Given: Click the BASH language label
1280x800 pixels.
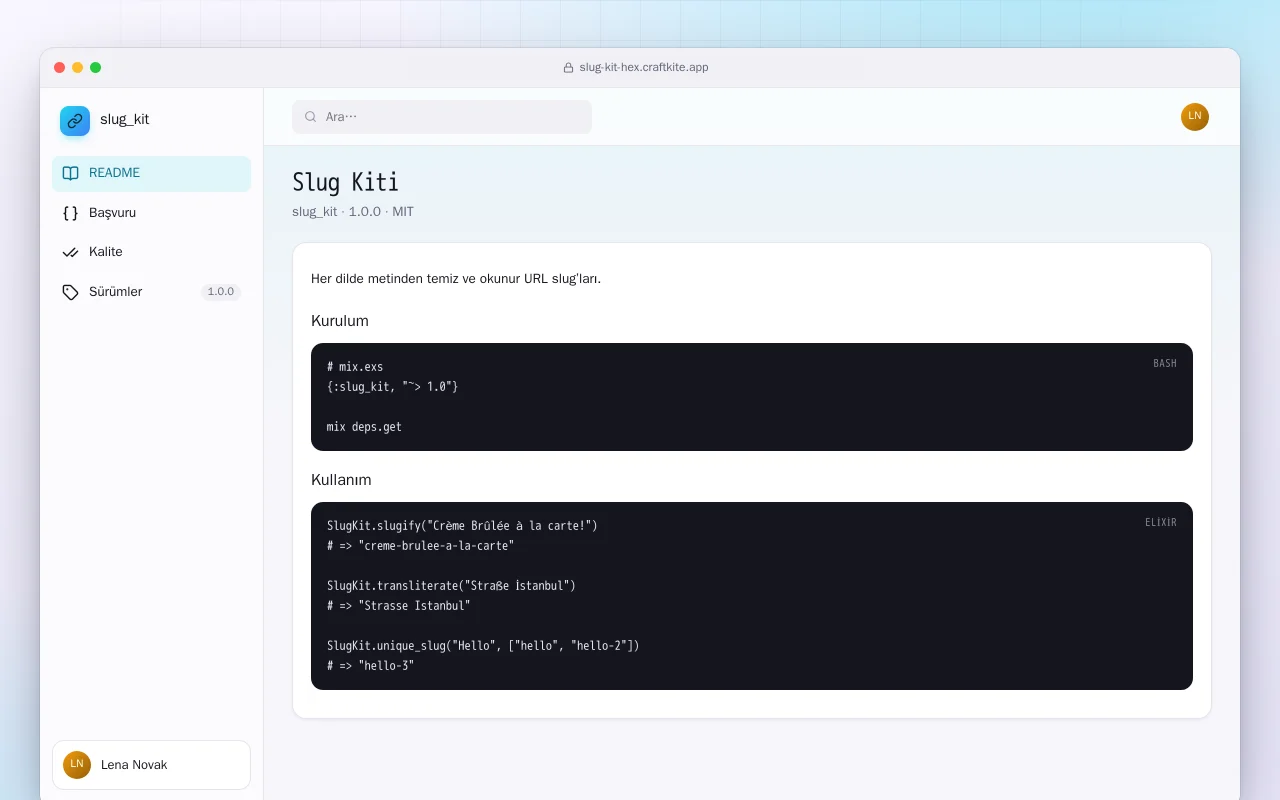Looking at the screenshot, I should click(x=1165, y=364).
